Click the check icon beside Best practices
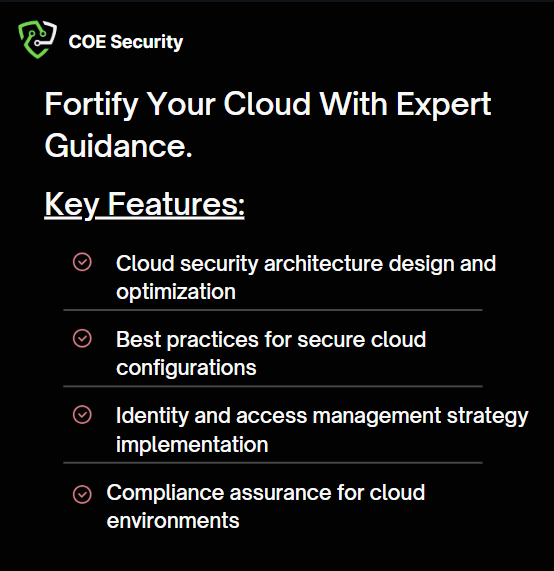554x571 pixels. coord(82,338)
